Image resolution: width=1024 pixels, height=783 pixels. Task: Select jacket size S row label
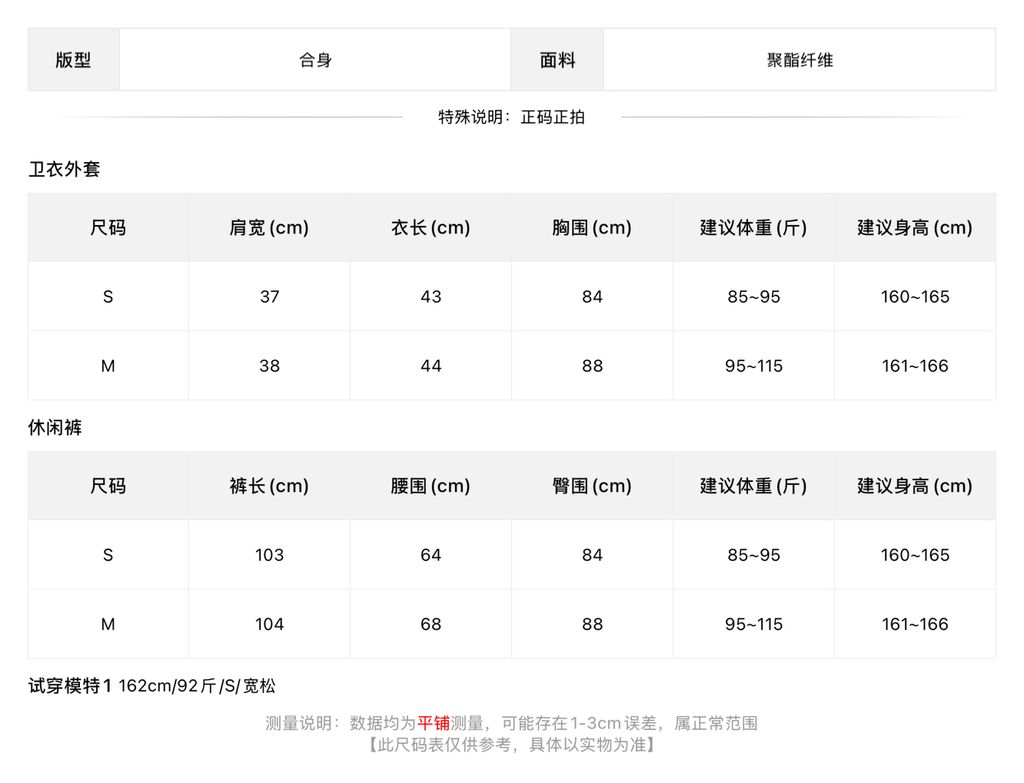point(108,296)
